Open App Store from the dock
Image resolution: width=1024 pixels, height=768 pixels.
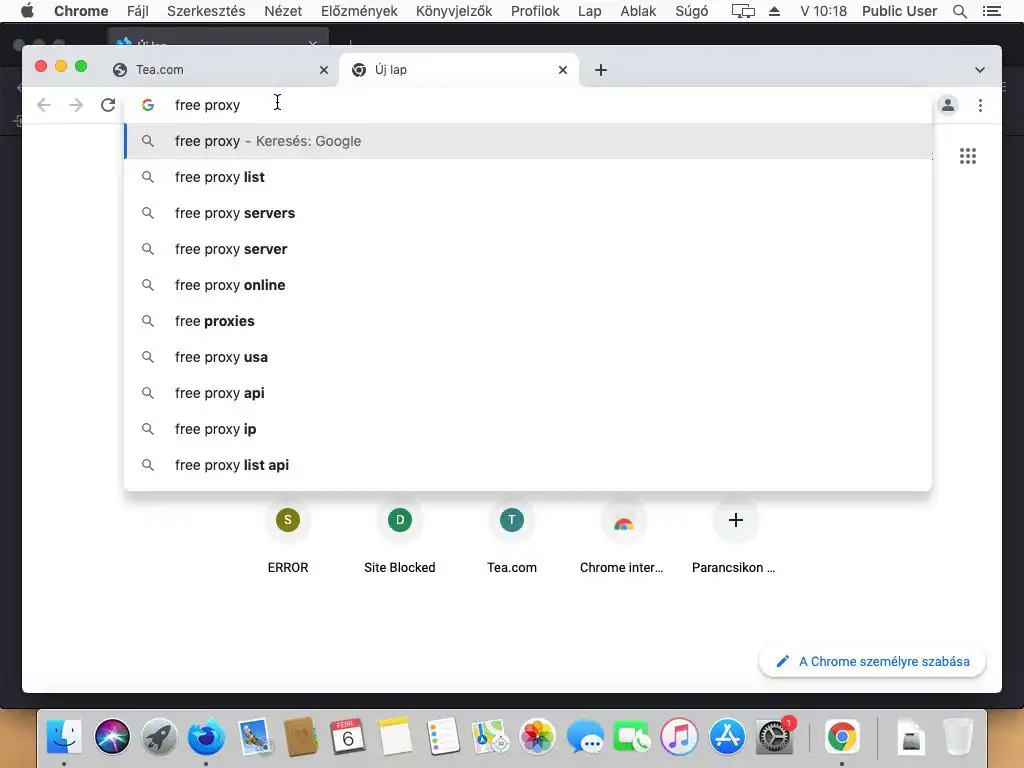727,737
